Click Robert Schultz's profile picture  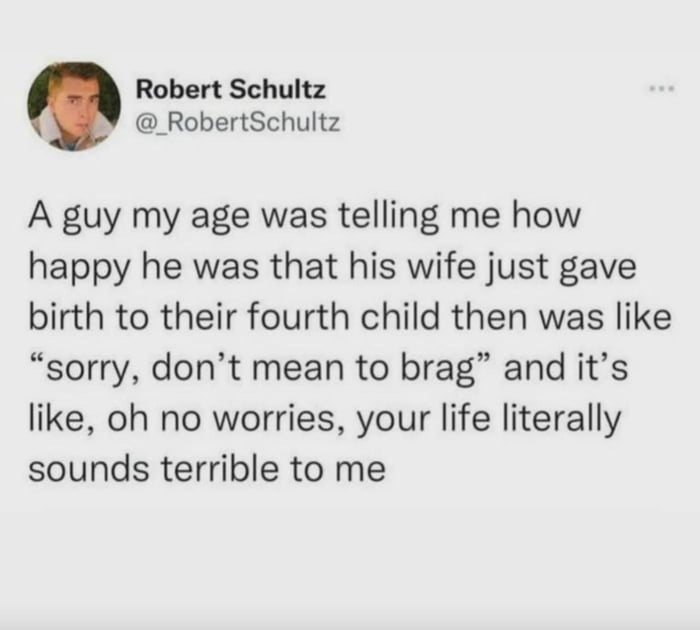70,106
